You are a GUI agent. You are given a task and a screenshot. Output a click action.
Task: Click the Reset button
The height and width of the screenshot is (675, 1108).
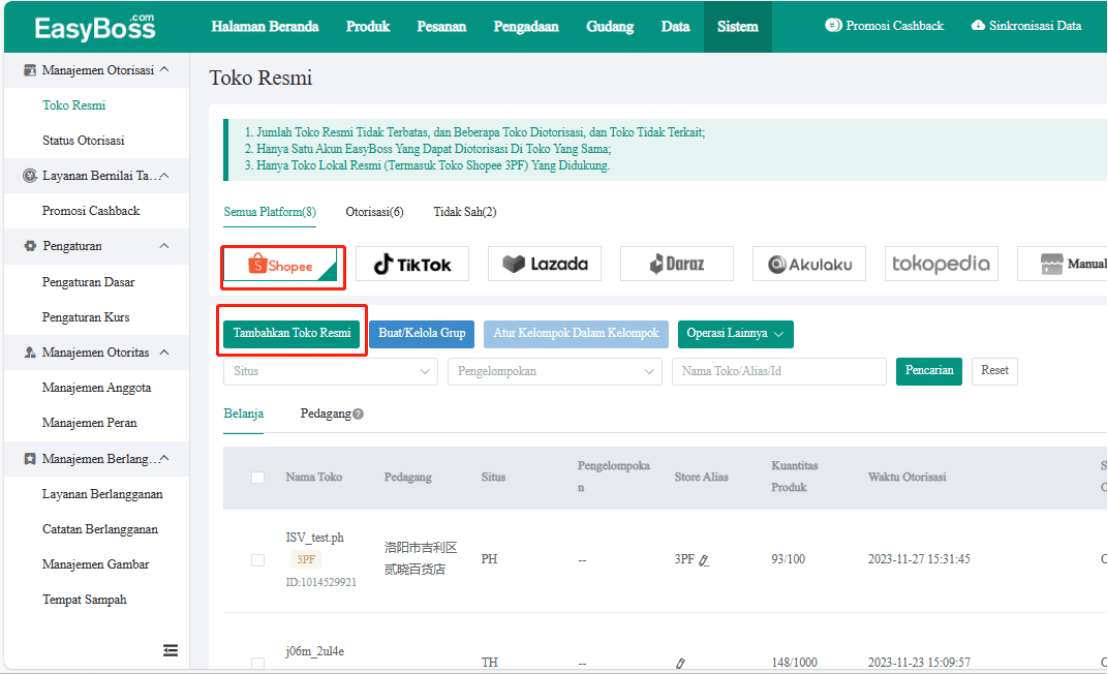point(995,371)
